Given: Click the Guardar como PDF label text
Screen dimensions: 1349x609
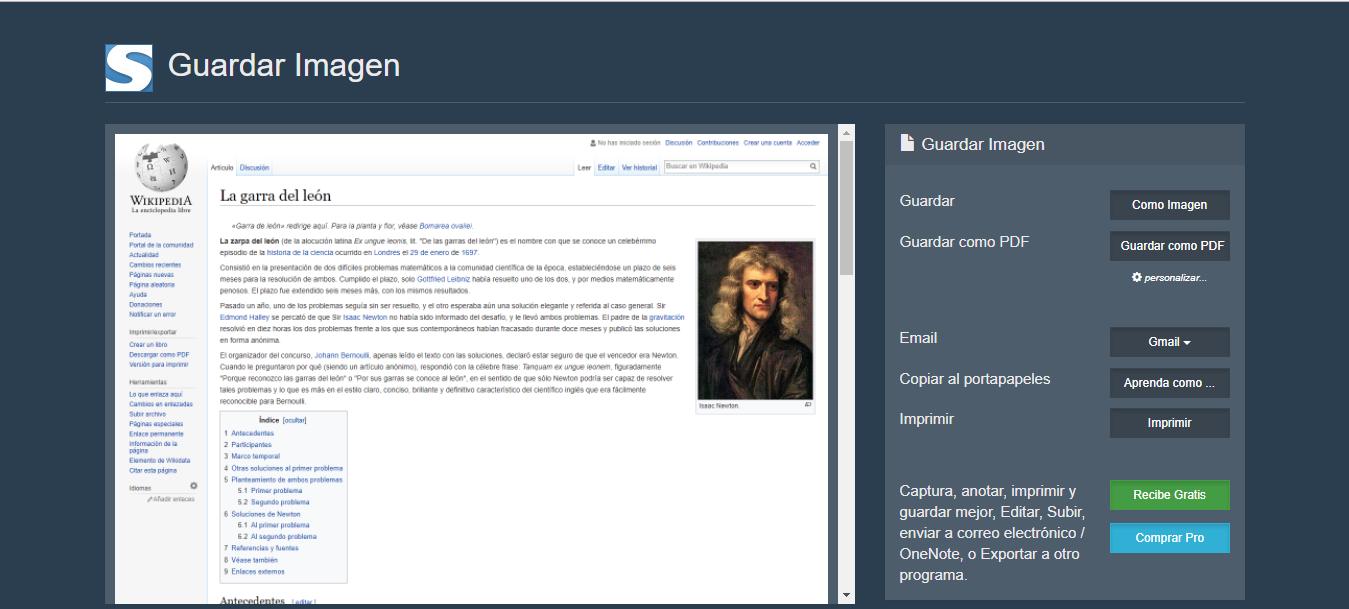Looking at the screenshot, I should click(964, 242).
